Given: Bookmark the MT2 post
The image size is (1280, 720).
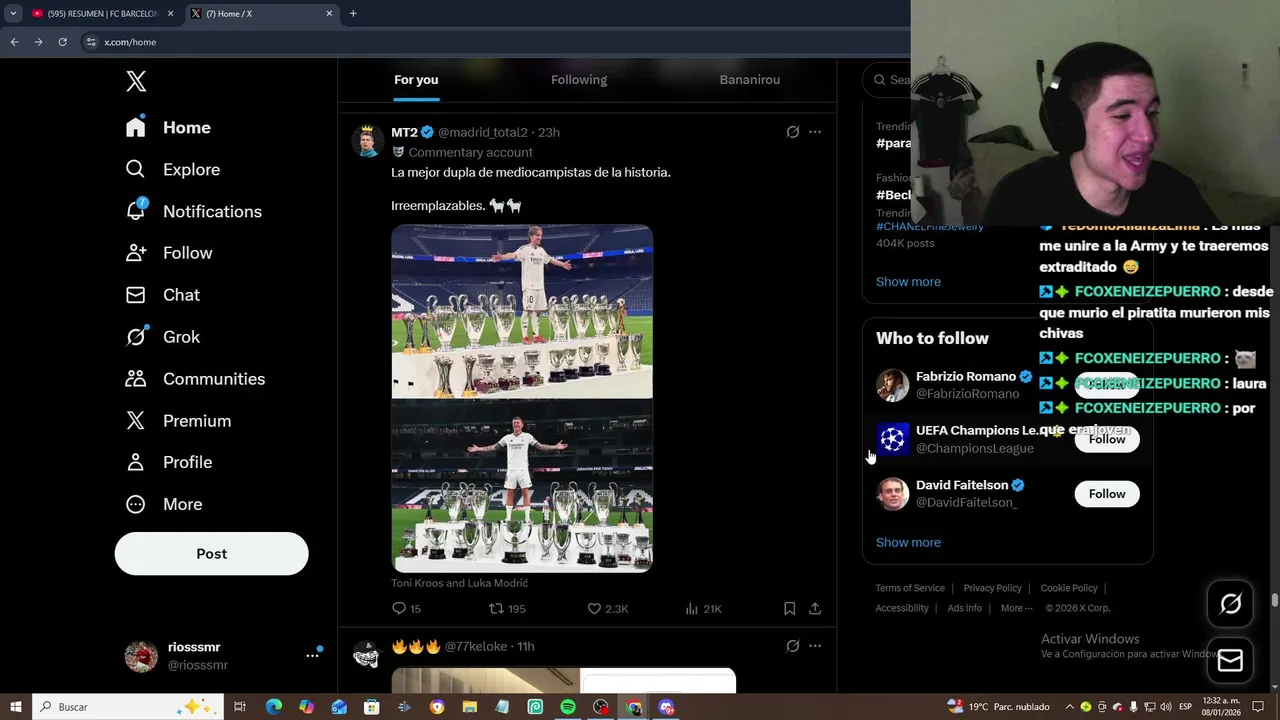Looking at the screenshot, I should [x=789, y=608].
